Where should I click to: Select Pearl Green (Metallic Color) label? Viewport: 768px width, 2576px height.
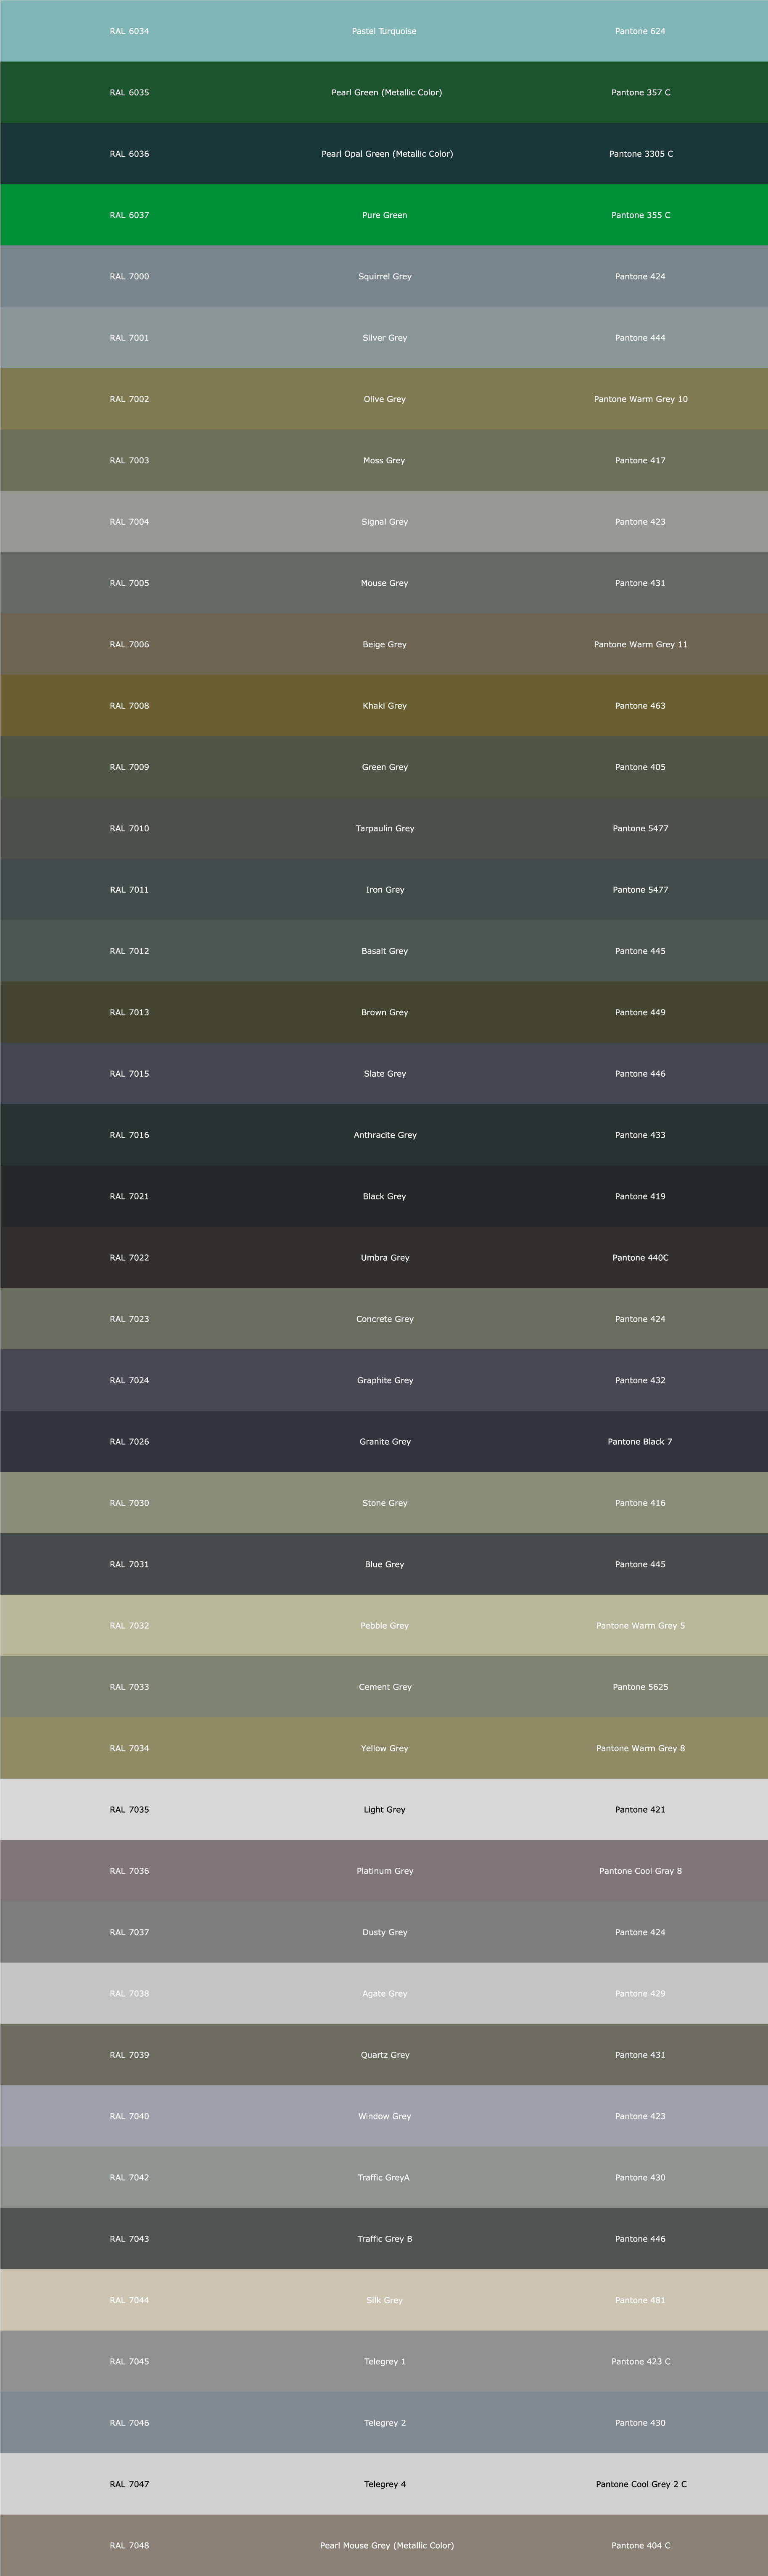coord(387,92)
